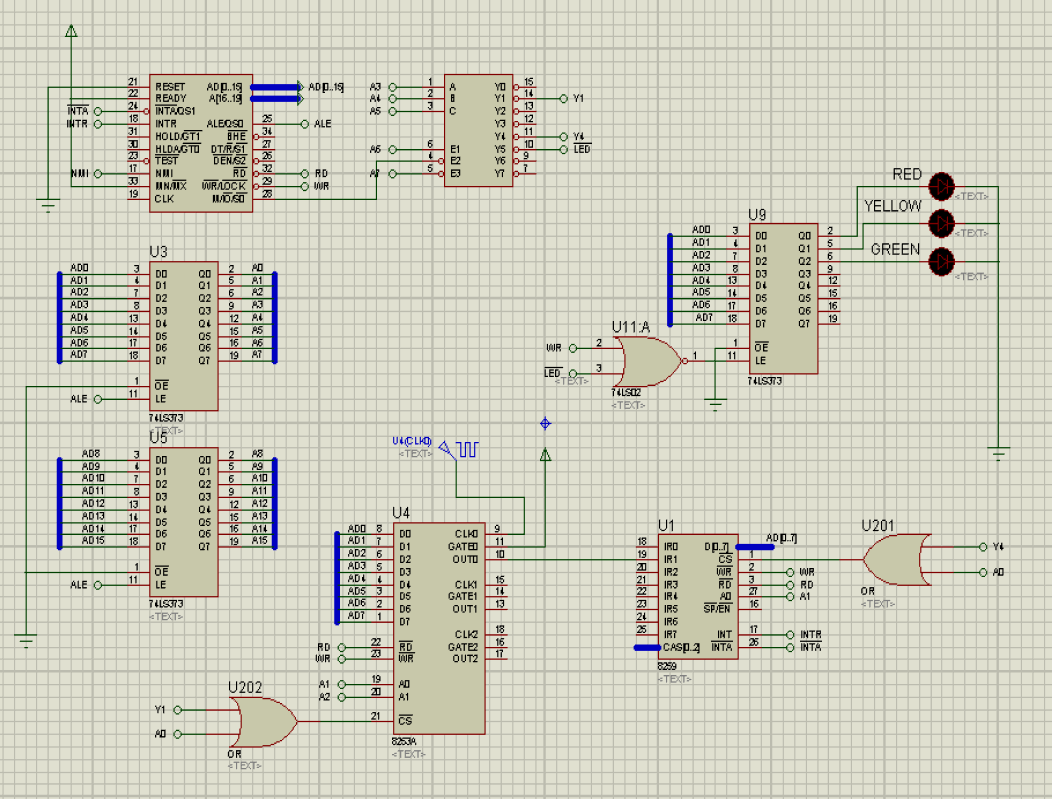The image size is (1052, 799).
Task: Select the decoder chip with Y0–Y7 outputs
Action: pyautogui.click(x=478, y=130)
